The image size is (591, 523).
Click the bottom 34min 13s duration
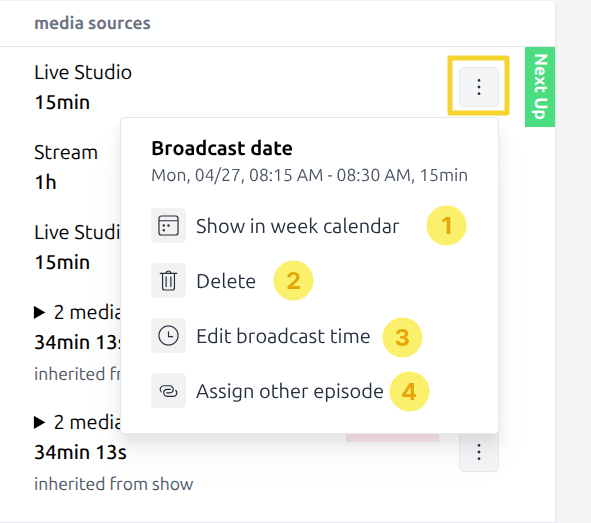tap(80, 452)
